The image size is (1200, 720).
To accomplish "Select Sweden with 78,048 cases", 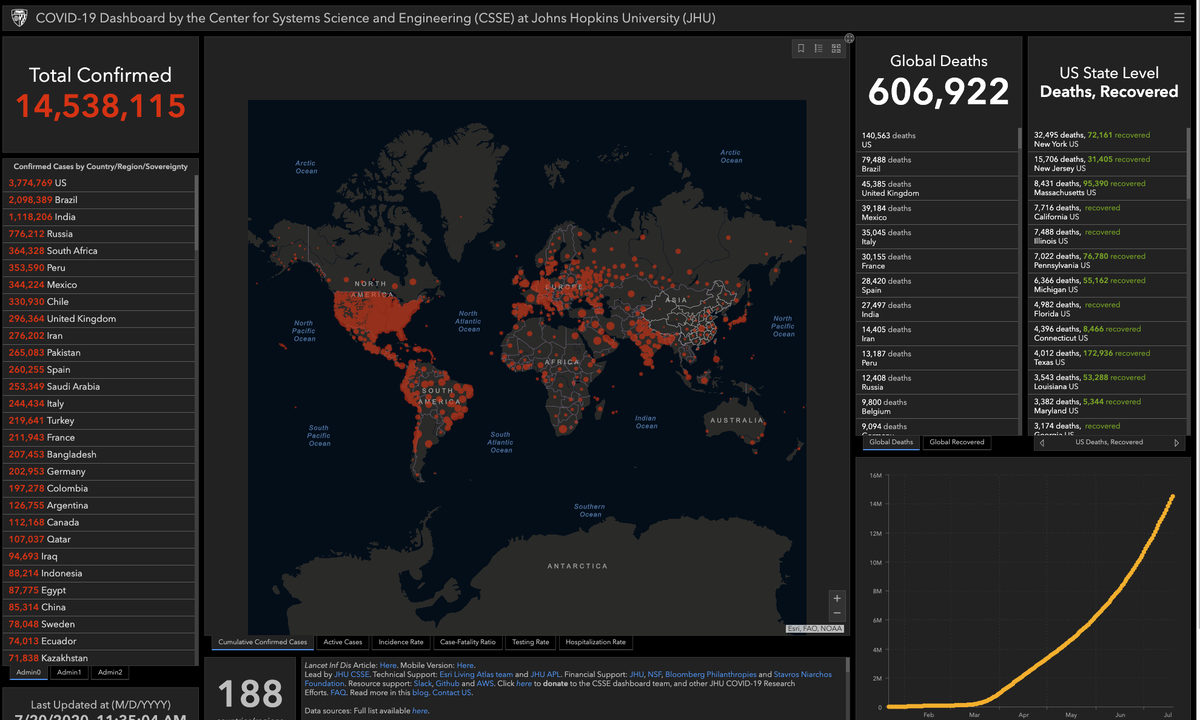I will 99,624.
